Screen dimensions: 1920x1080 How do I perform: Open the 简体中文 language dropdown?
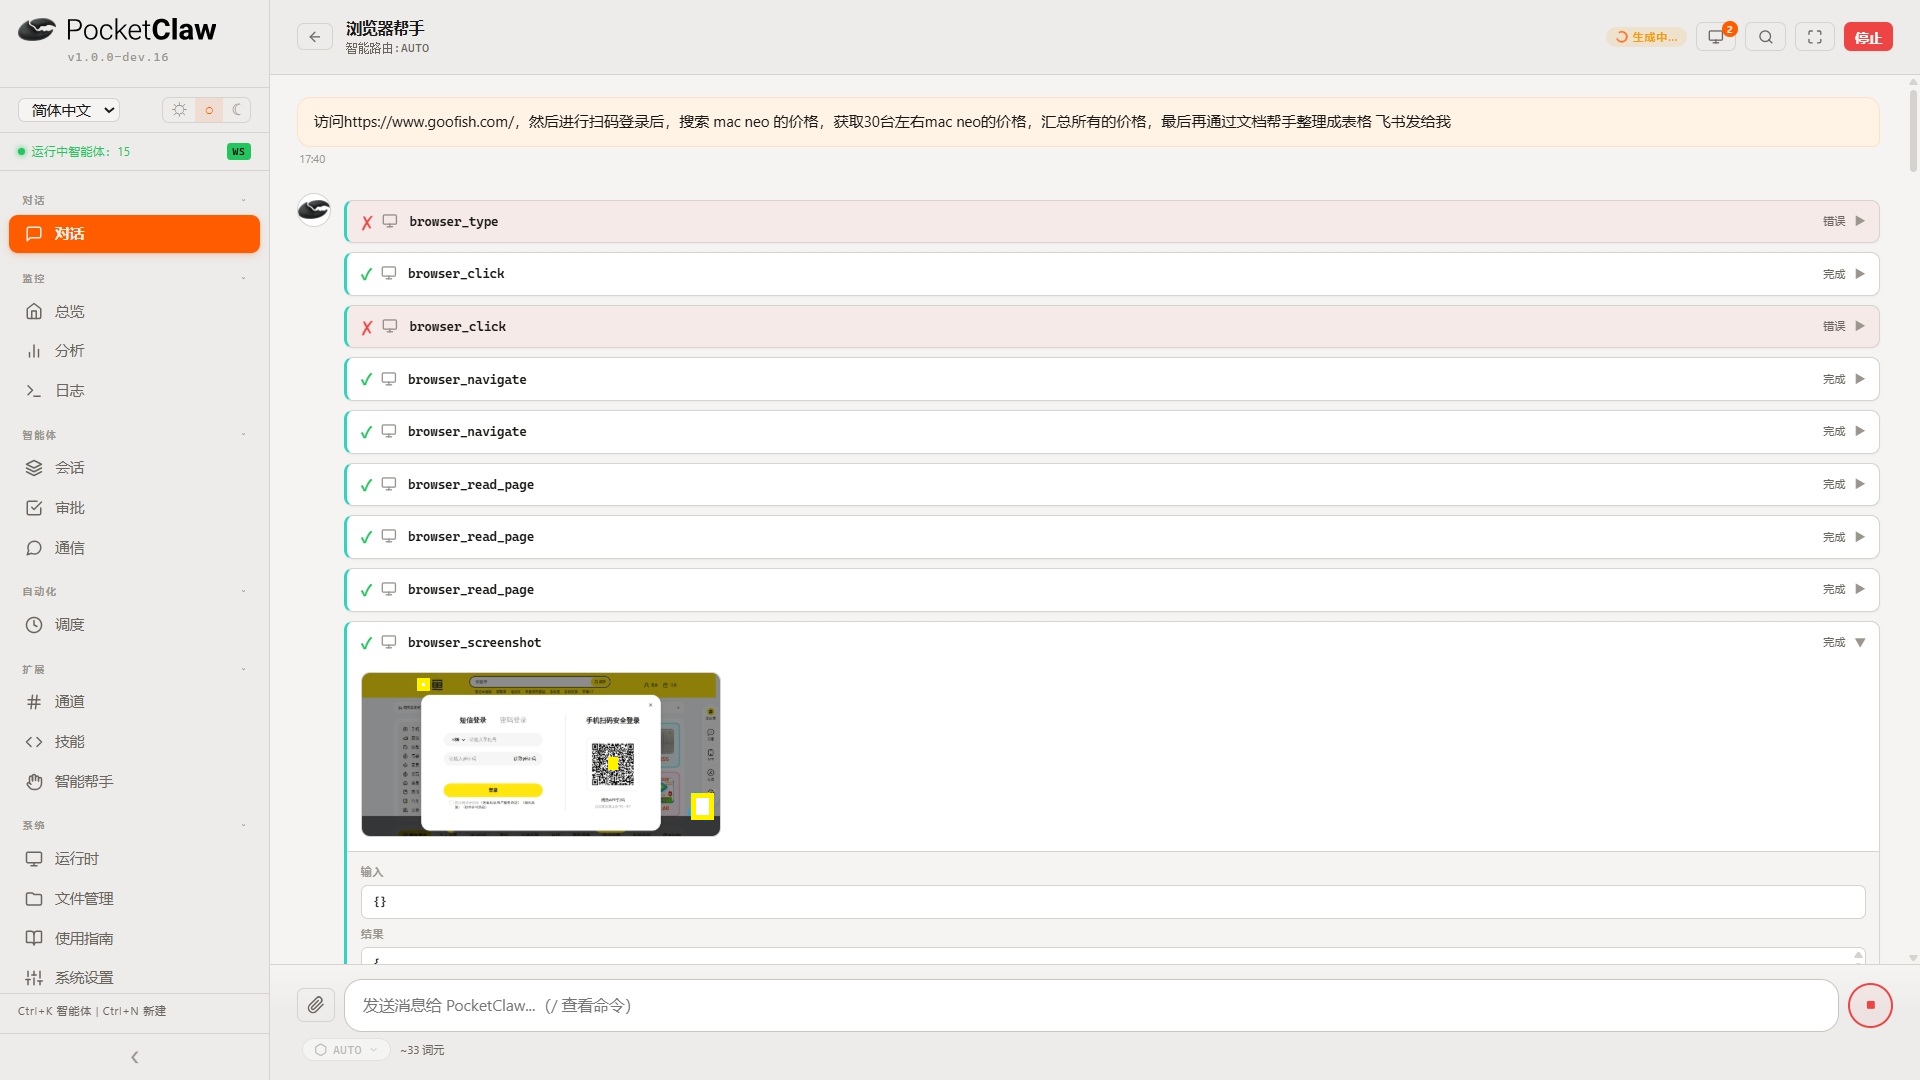(x=69, y=110)
